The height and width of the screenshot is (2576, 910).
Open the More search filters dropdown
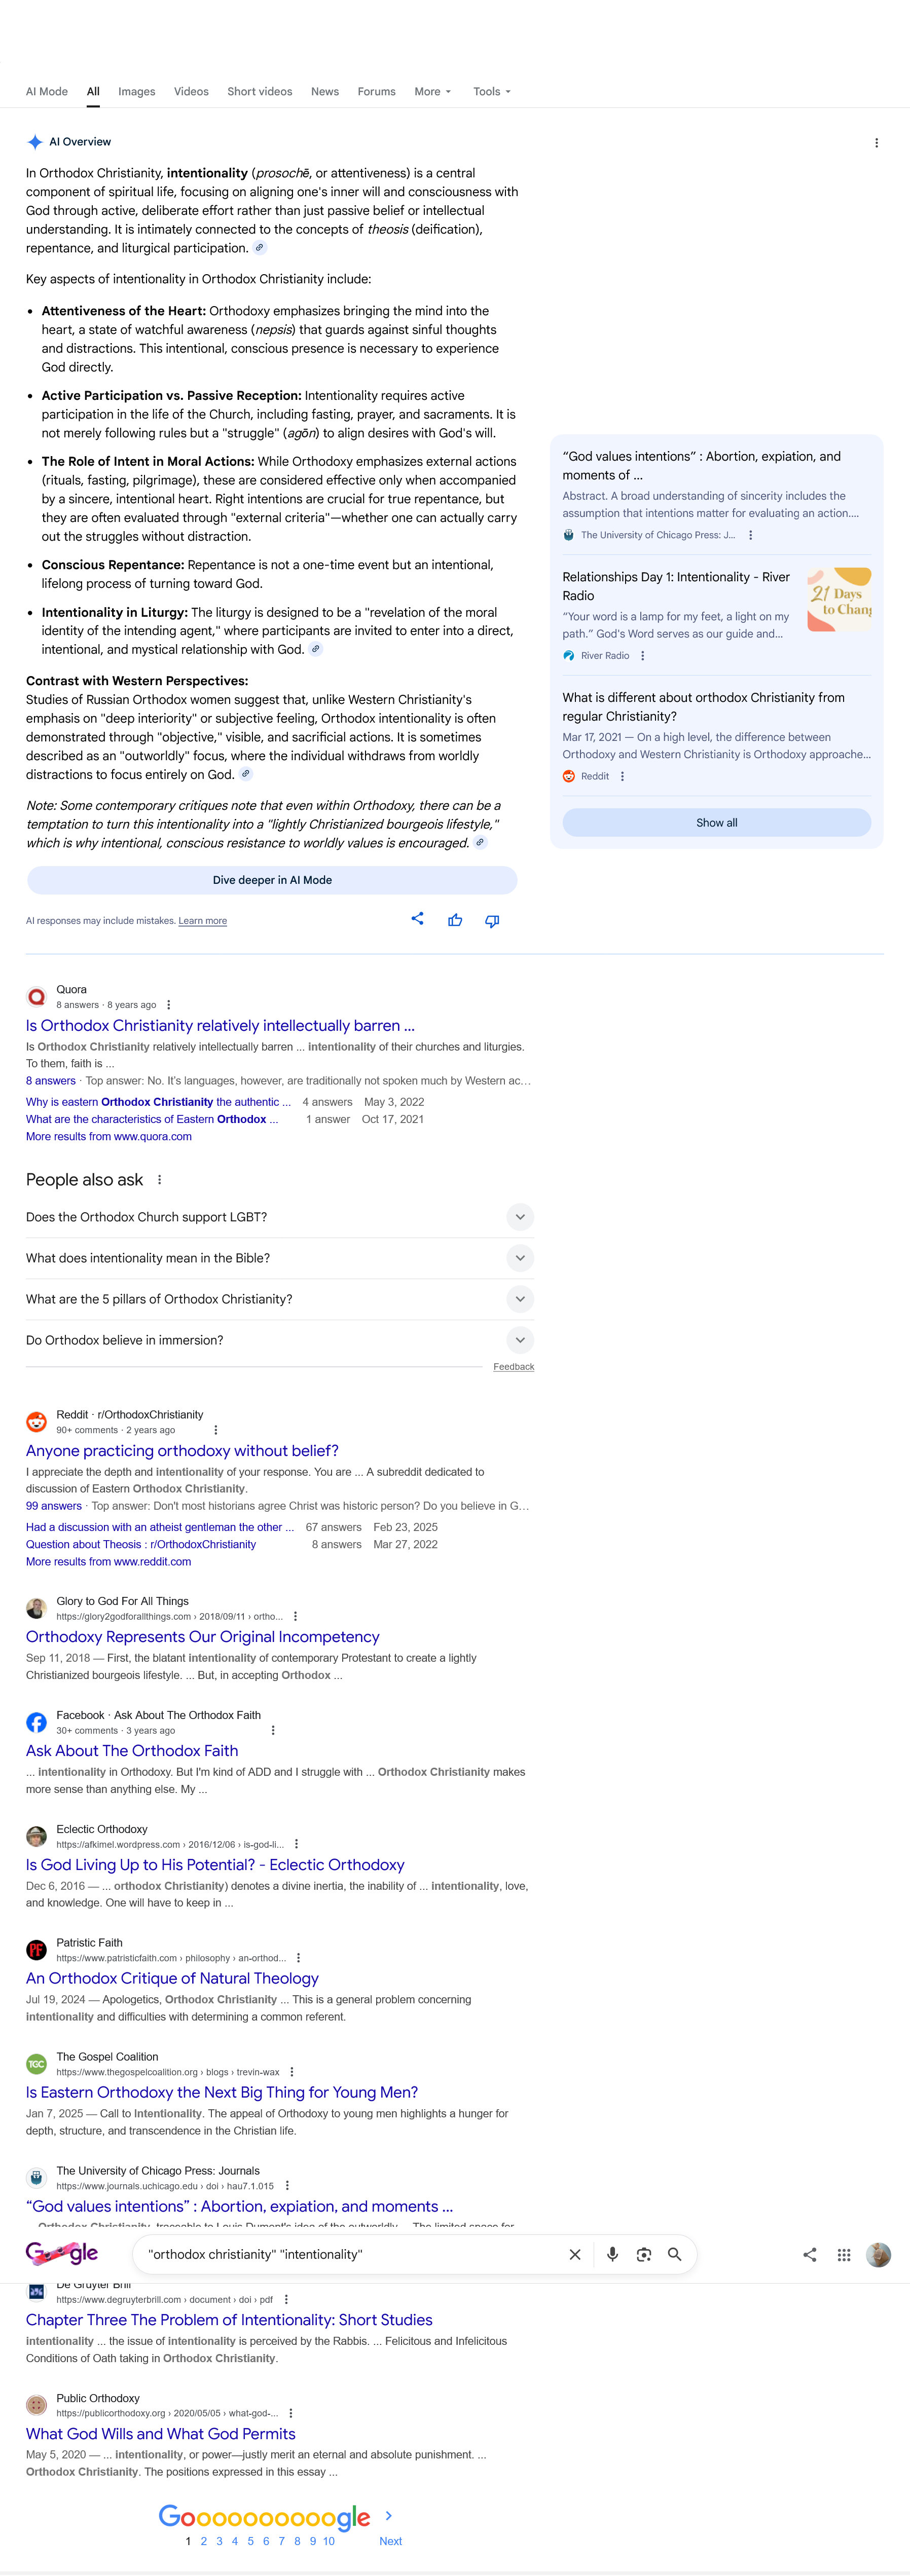433,92
